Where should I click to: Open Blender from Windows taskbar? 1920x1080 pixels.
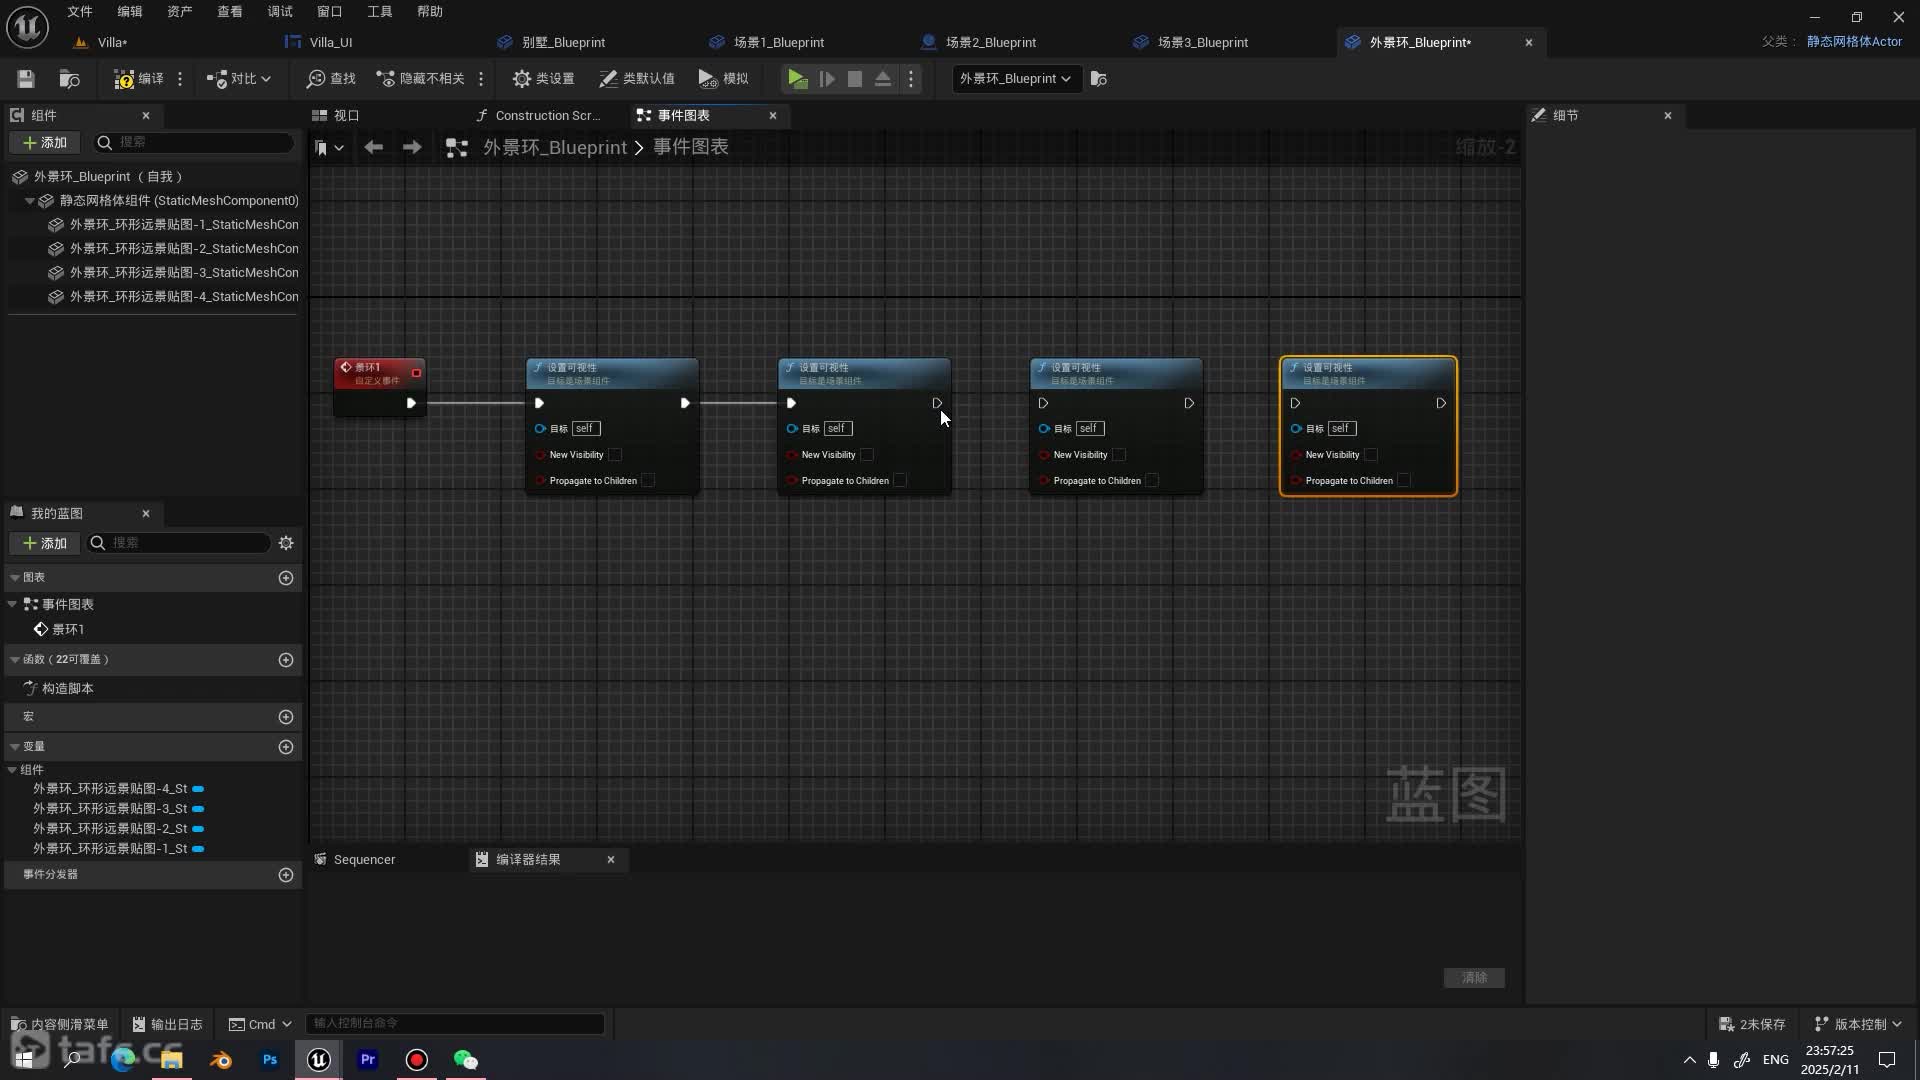point(221,1060)
